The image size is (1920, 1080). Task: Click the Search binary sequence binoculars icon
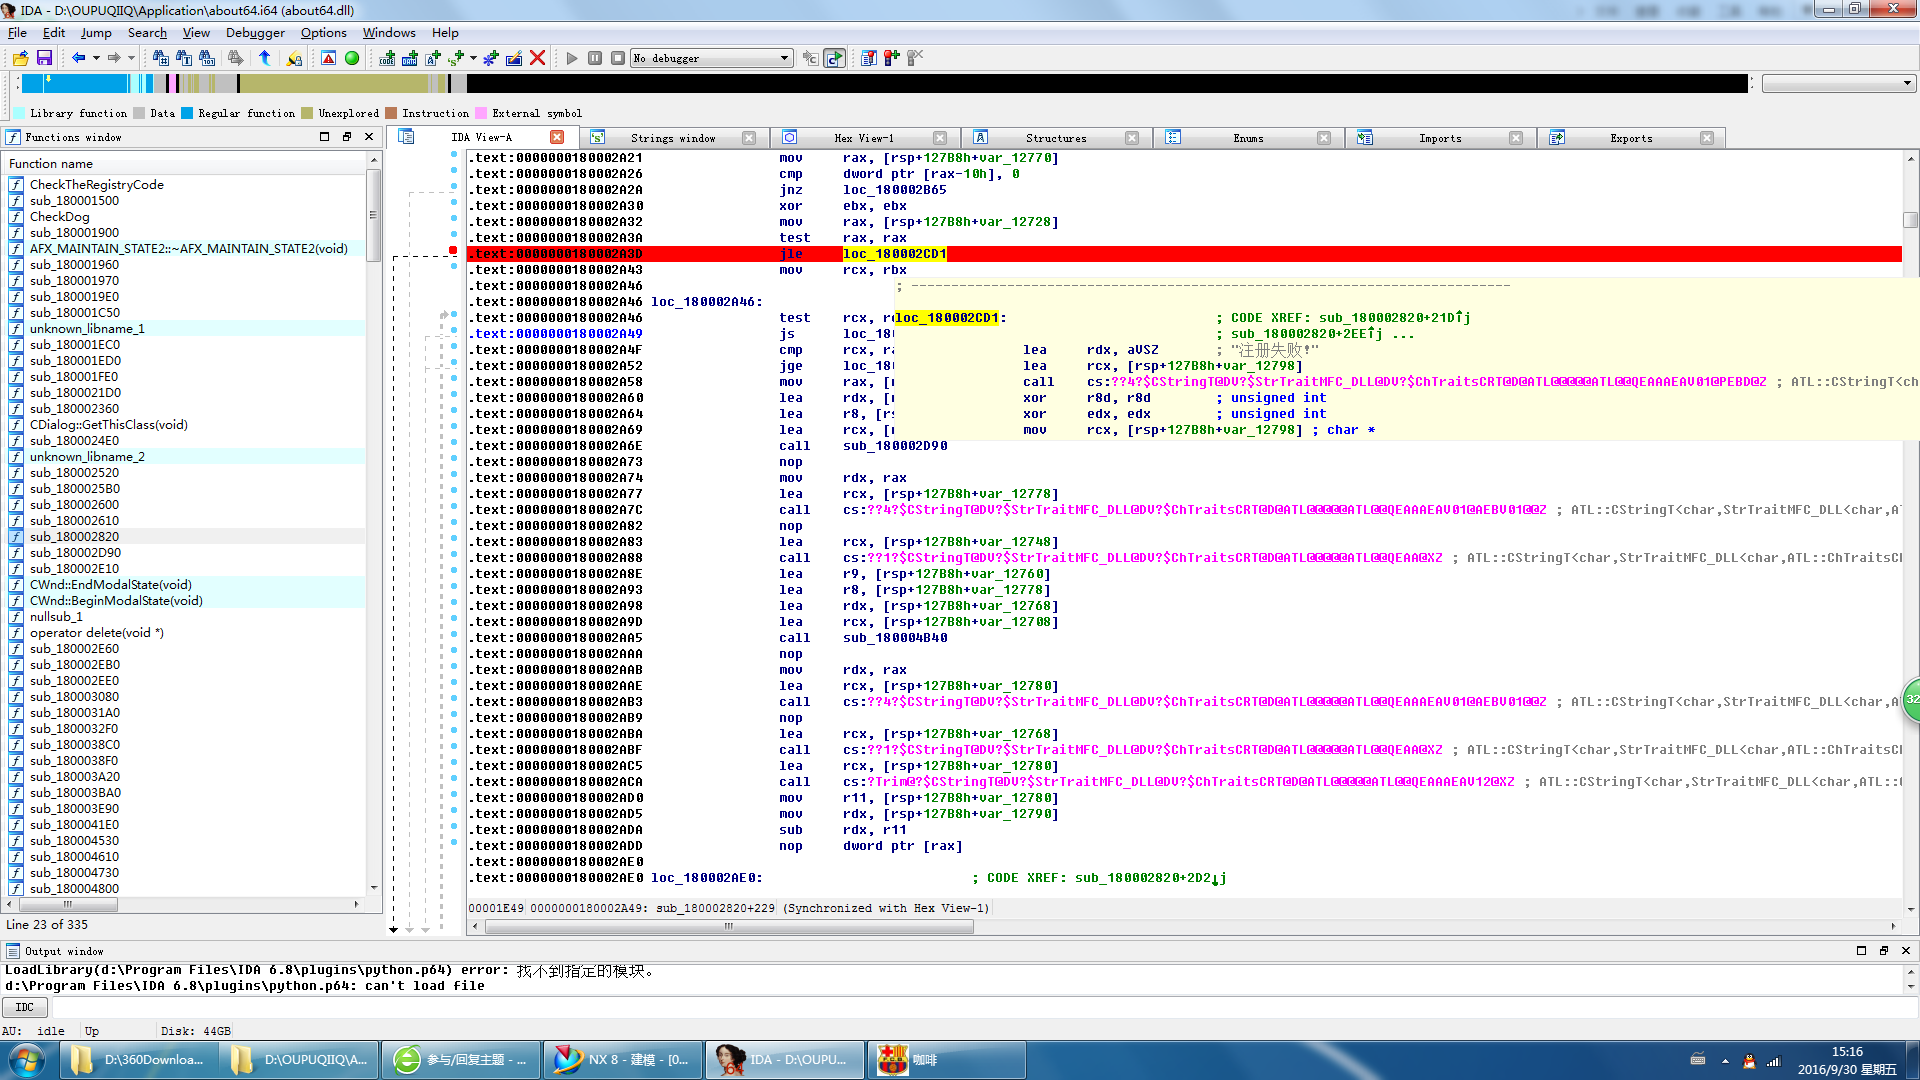coord(207,58)
